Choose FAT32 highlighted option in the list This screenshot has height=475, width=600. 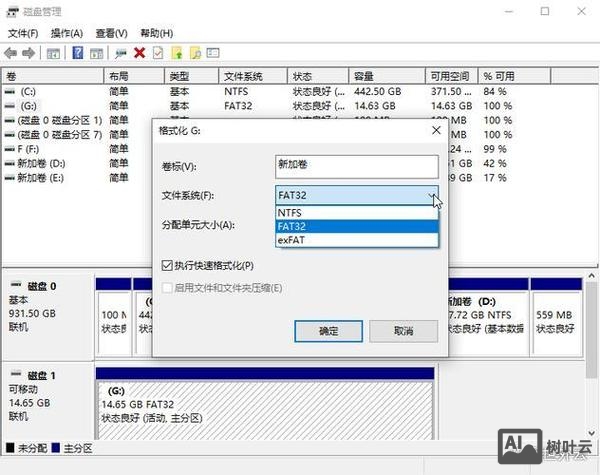357,226
